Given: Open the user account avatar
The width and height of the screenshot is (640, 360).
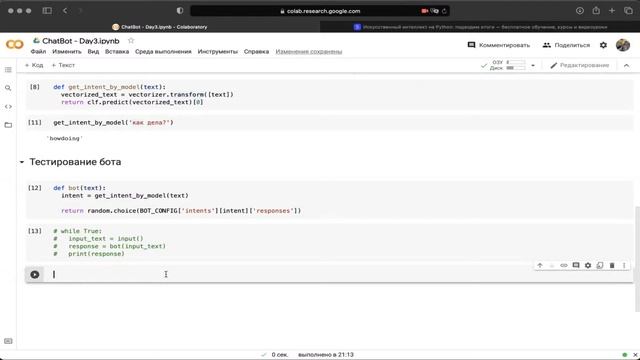Looking at the screenshot, I should click(623, 45).
